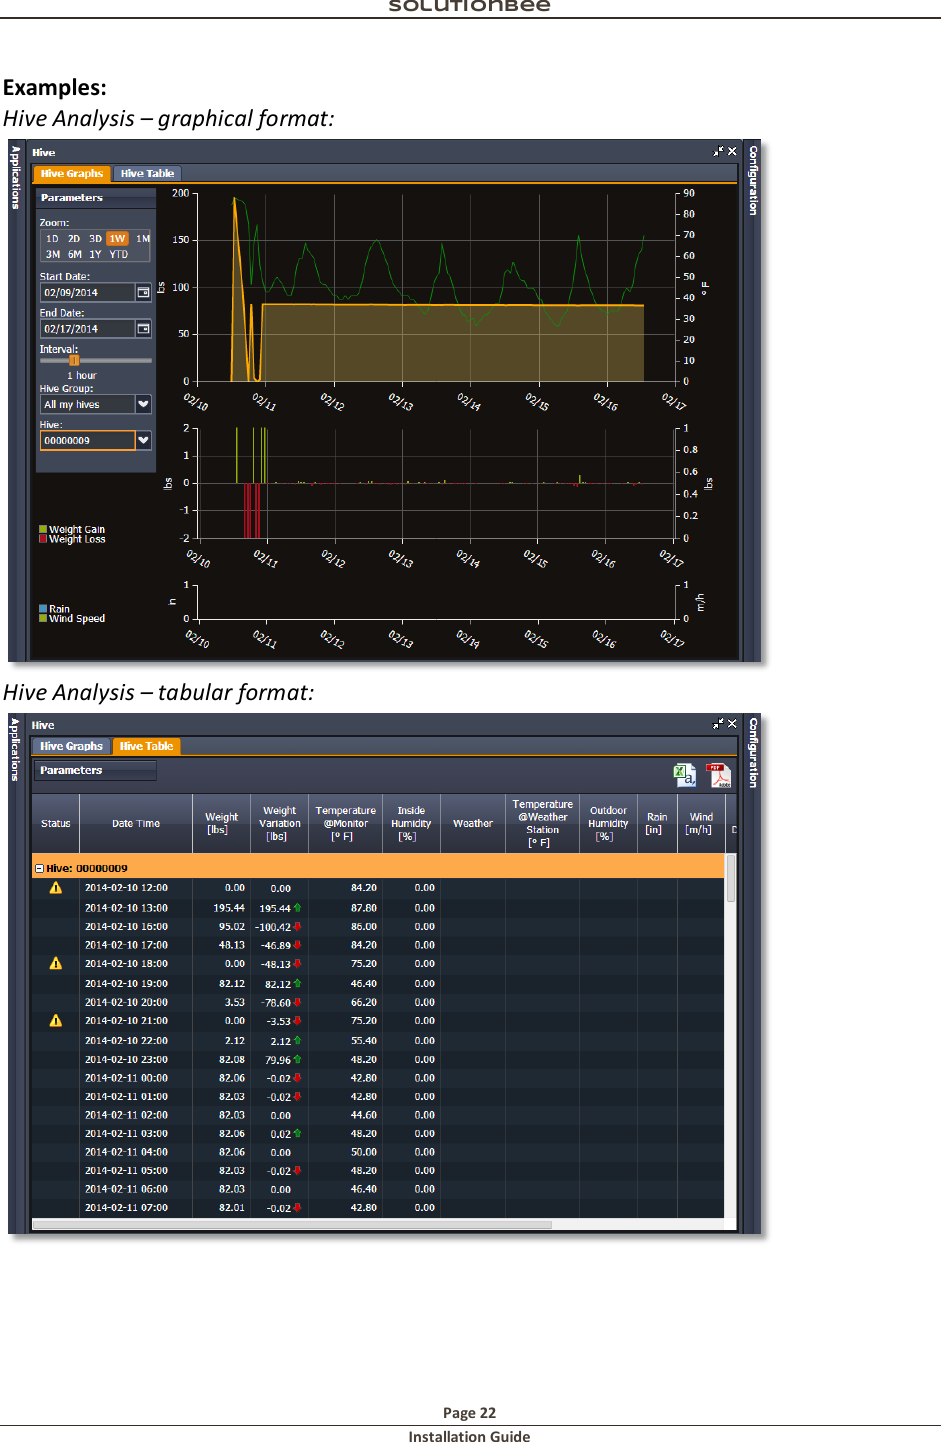The image size is (941, 1442).
Task: Open the Hive dropdown showing 00000009
Action: (x=144, y=440)
